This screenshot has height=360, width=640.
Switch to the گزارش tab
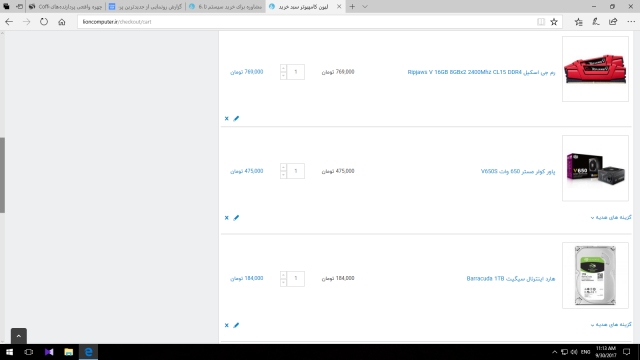[145, 7]
